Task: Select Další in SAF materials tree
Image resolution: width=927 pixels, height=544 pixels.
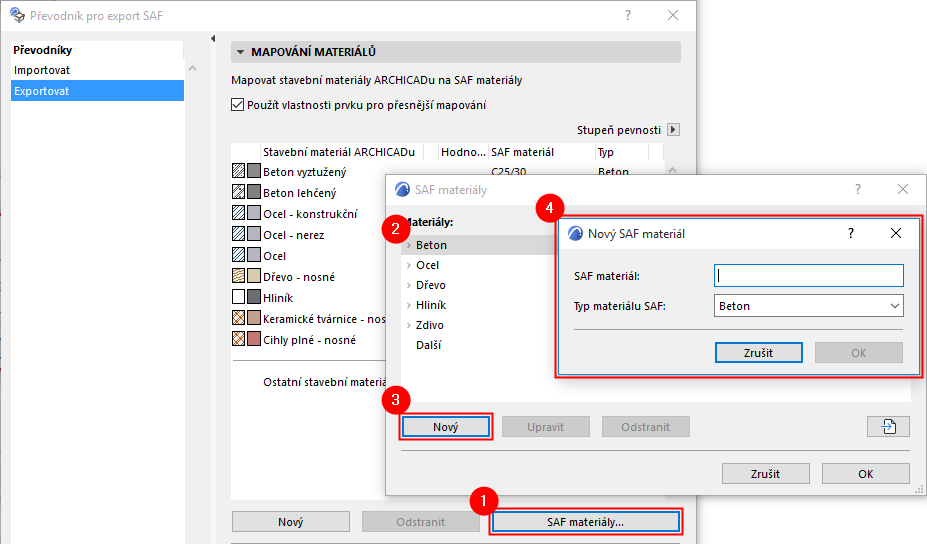Action: pos(429,345)
